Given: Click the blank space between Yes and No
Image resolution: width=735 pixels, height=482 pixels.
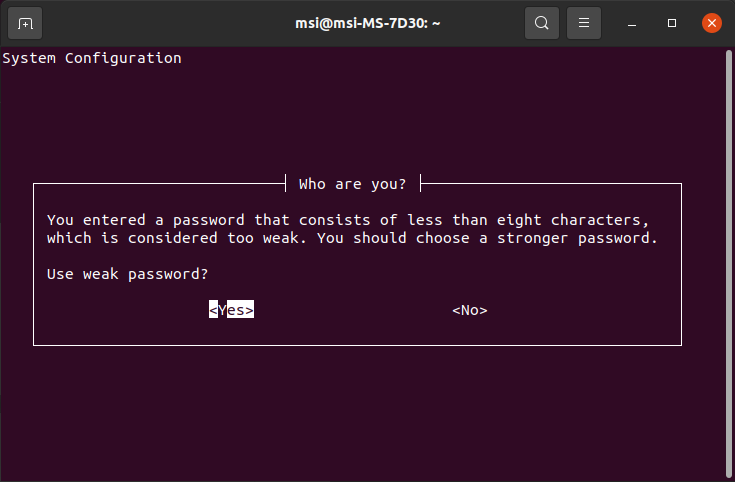Looking at the screenshot, I should coord(352,310).
